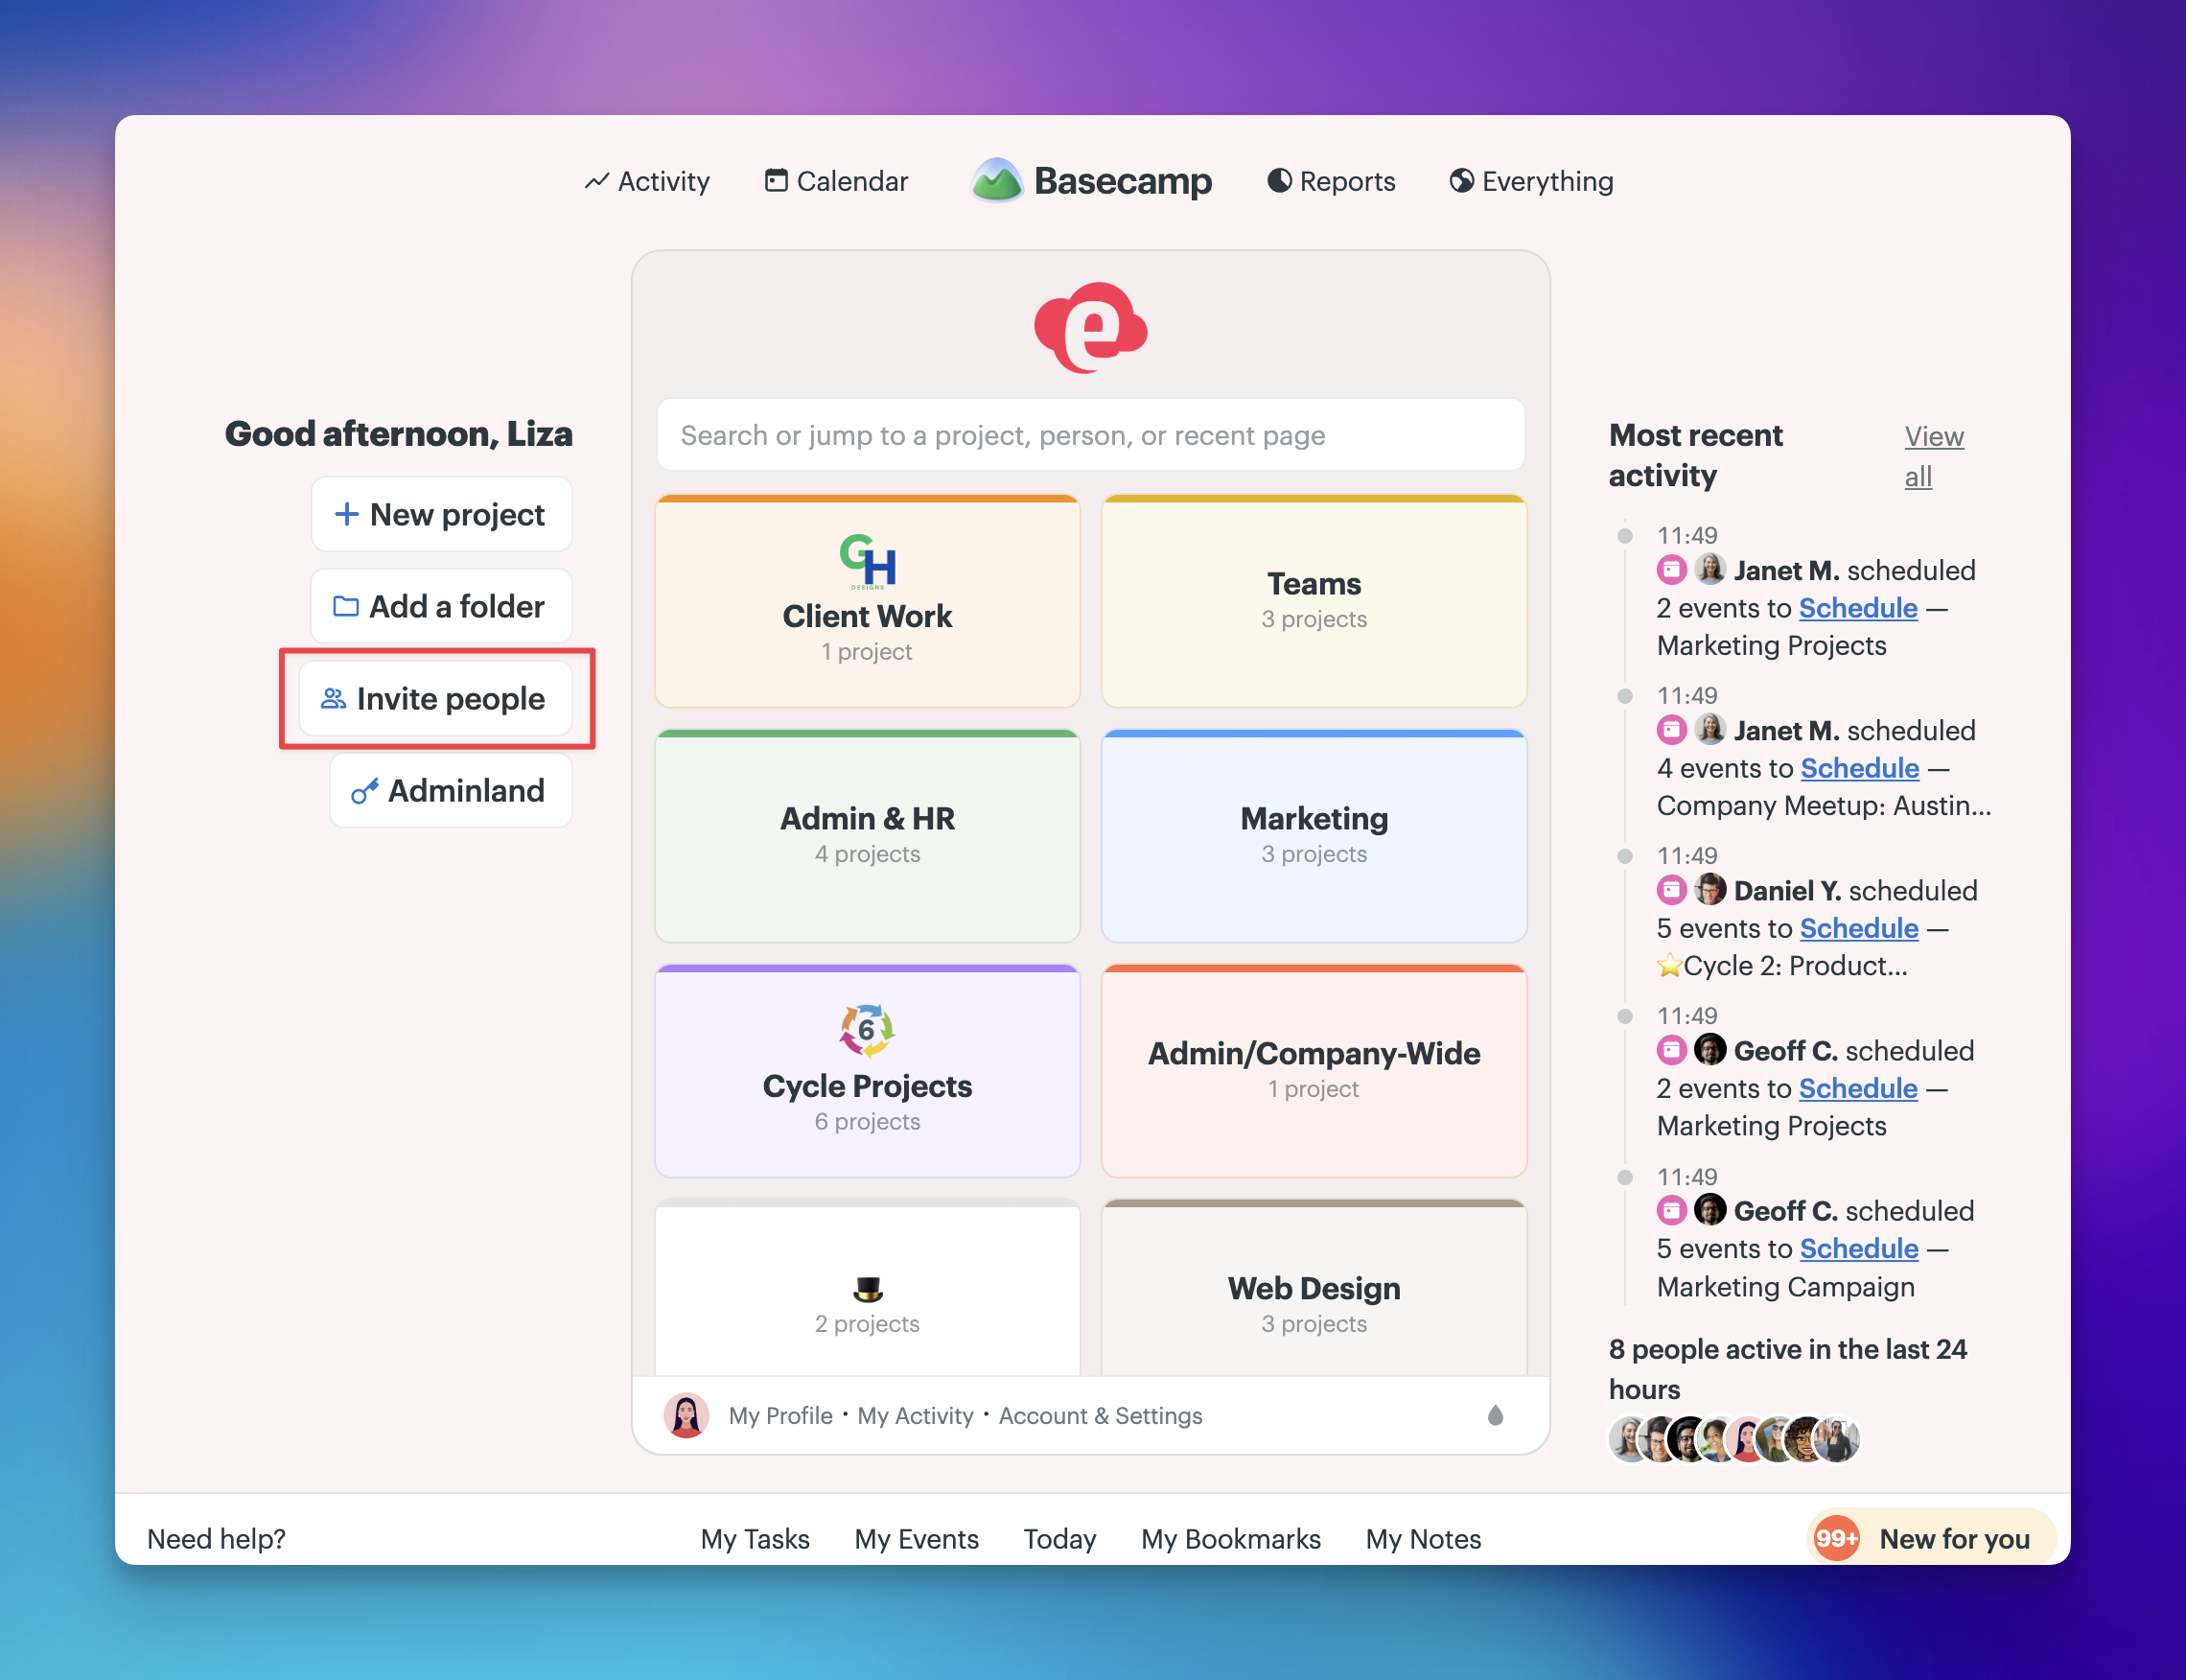Click Janet M. name in Company Meetup entry
Image resolution: width=2186 pixels, height=1680 pixels.
[x=1786, y=730]
